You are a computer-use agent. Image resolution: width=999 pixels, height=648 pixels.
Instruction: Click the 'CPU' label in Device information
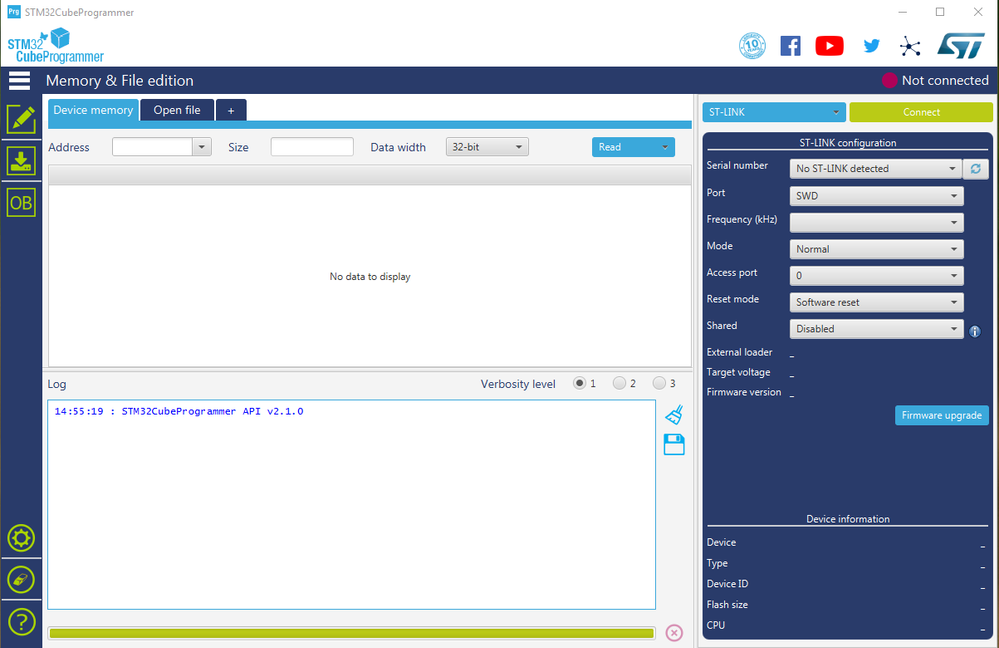[715, 625]
